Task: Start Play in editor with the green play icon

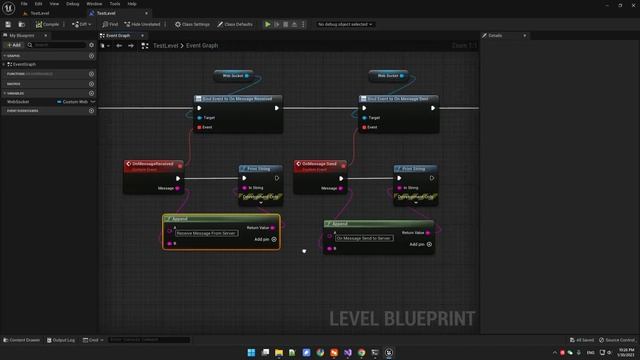Action: [268, 24]
